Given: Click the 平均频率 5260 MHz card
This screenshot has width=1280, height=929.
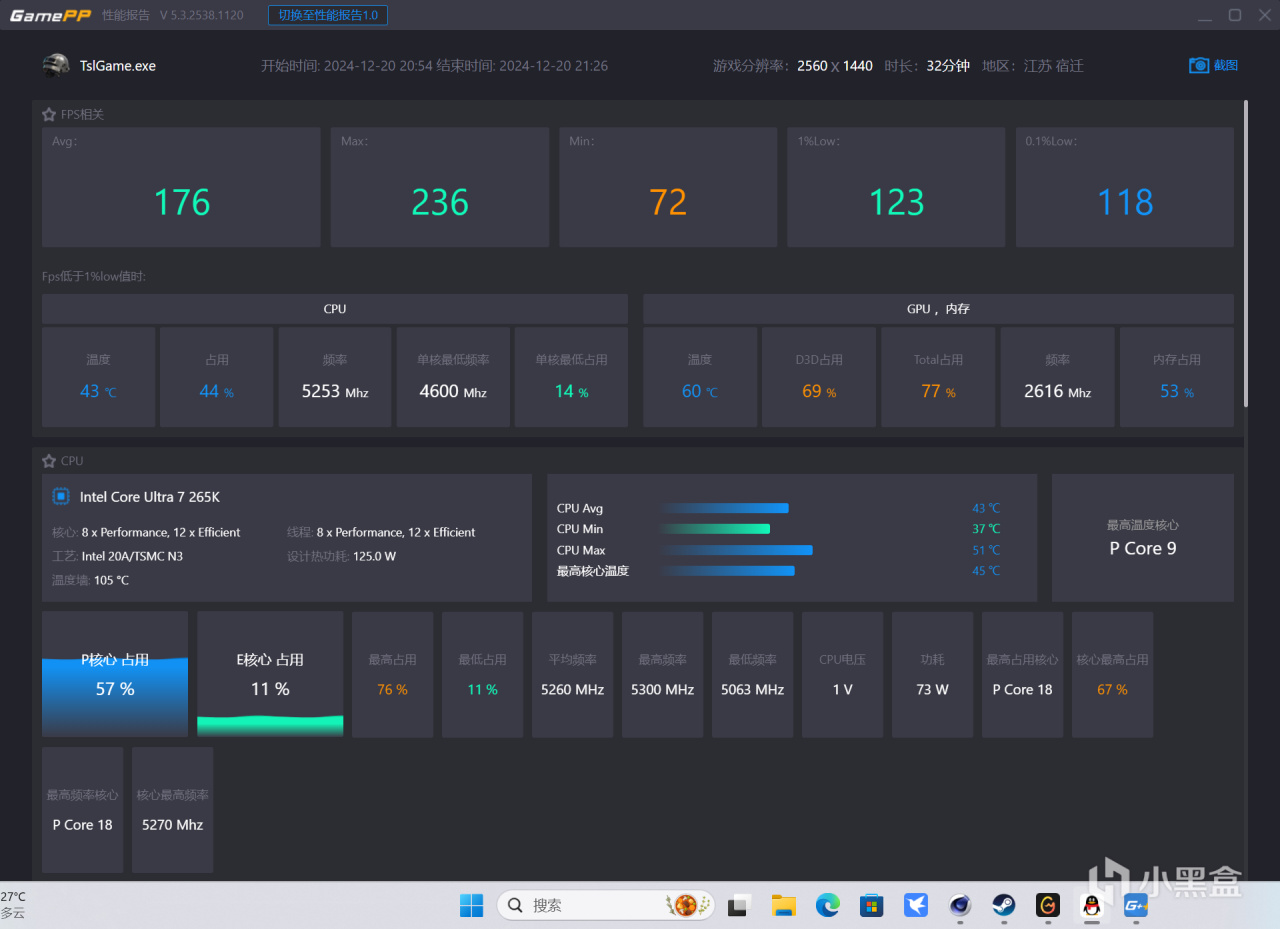Looking at the screenshot, I should point(572,674).
